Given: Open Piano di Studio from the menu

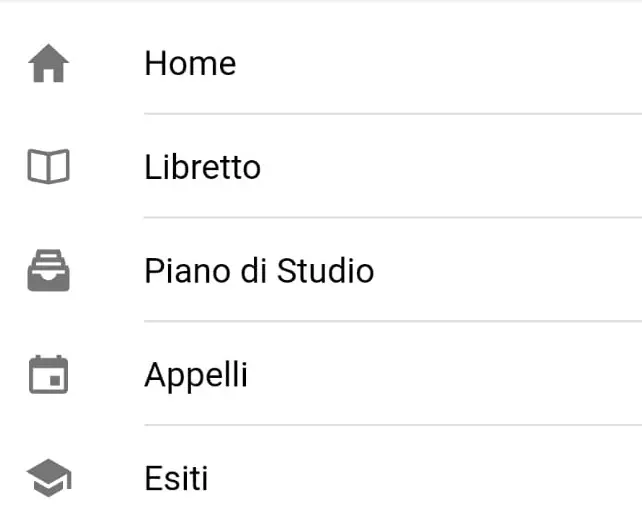Looking at the screenshot, I should click(321, 270).
